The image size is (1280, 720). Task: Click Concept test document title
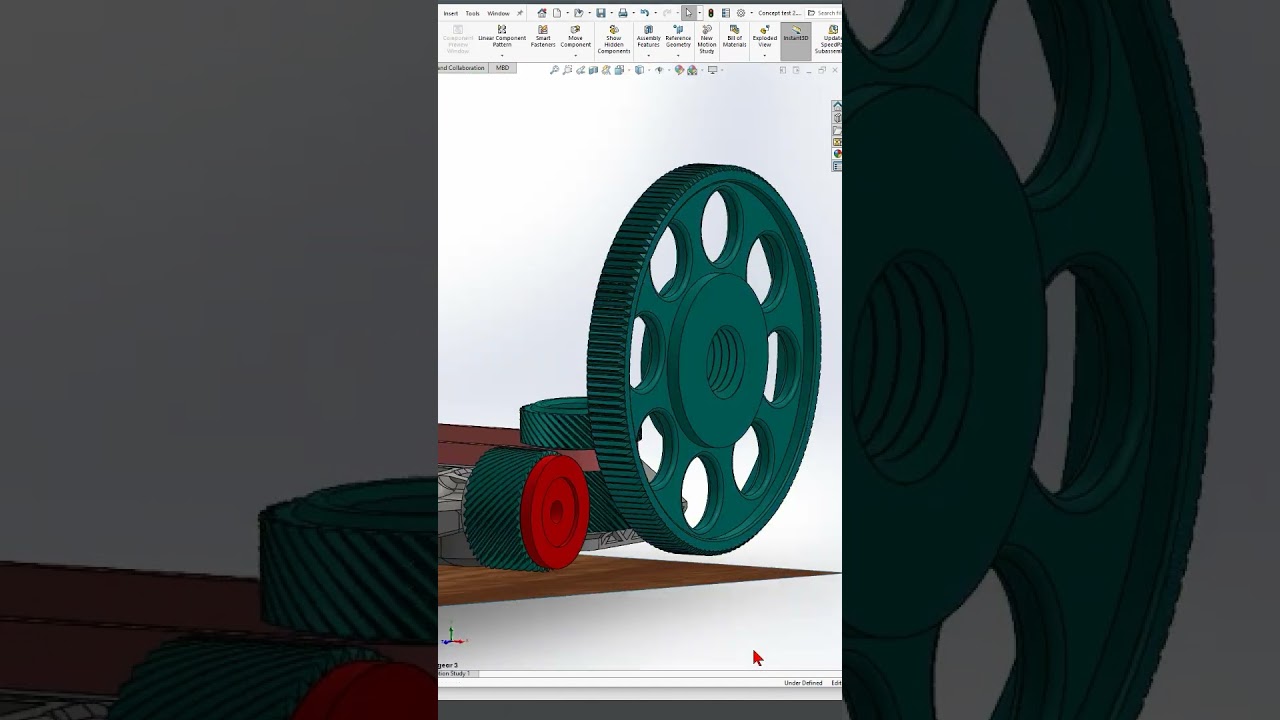tap(780, 13)
